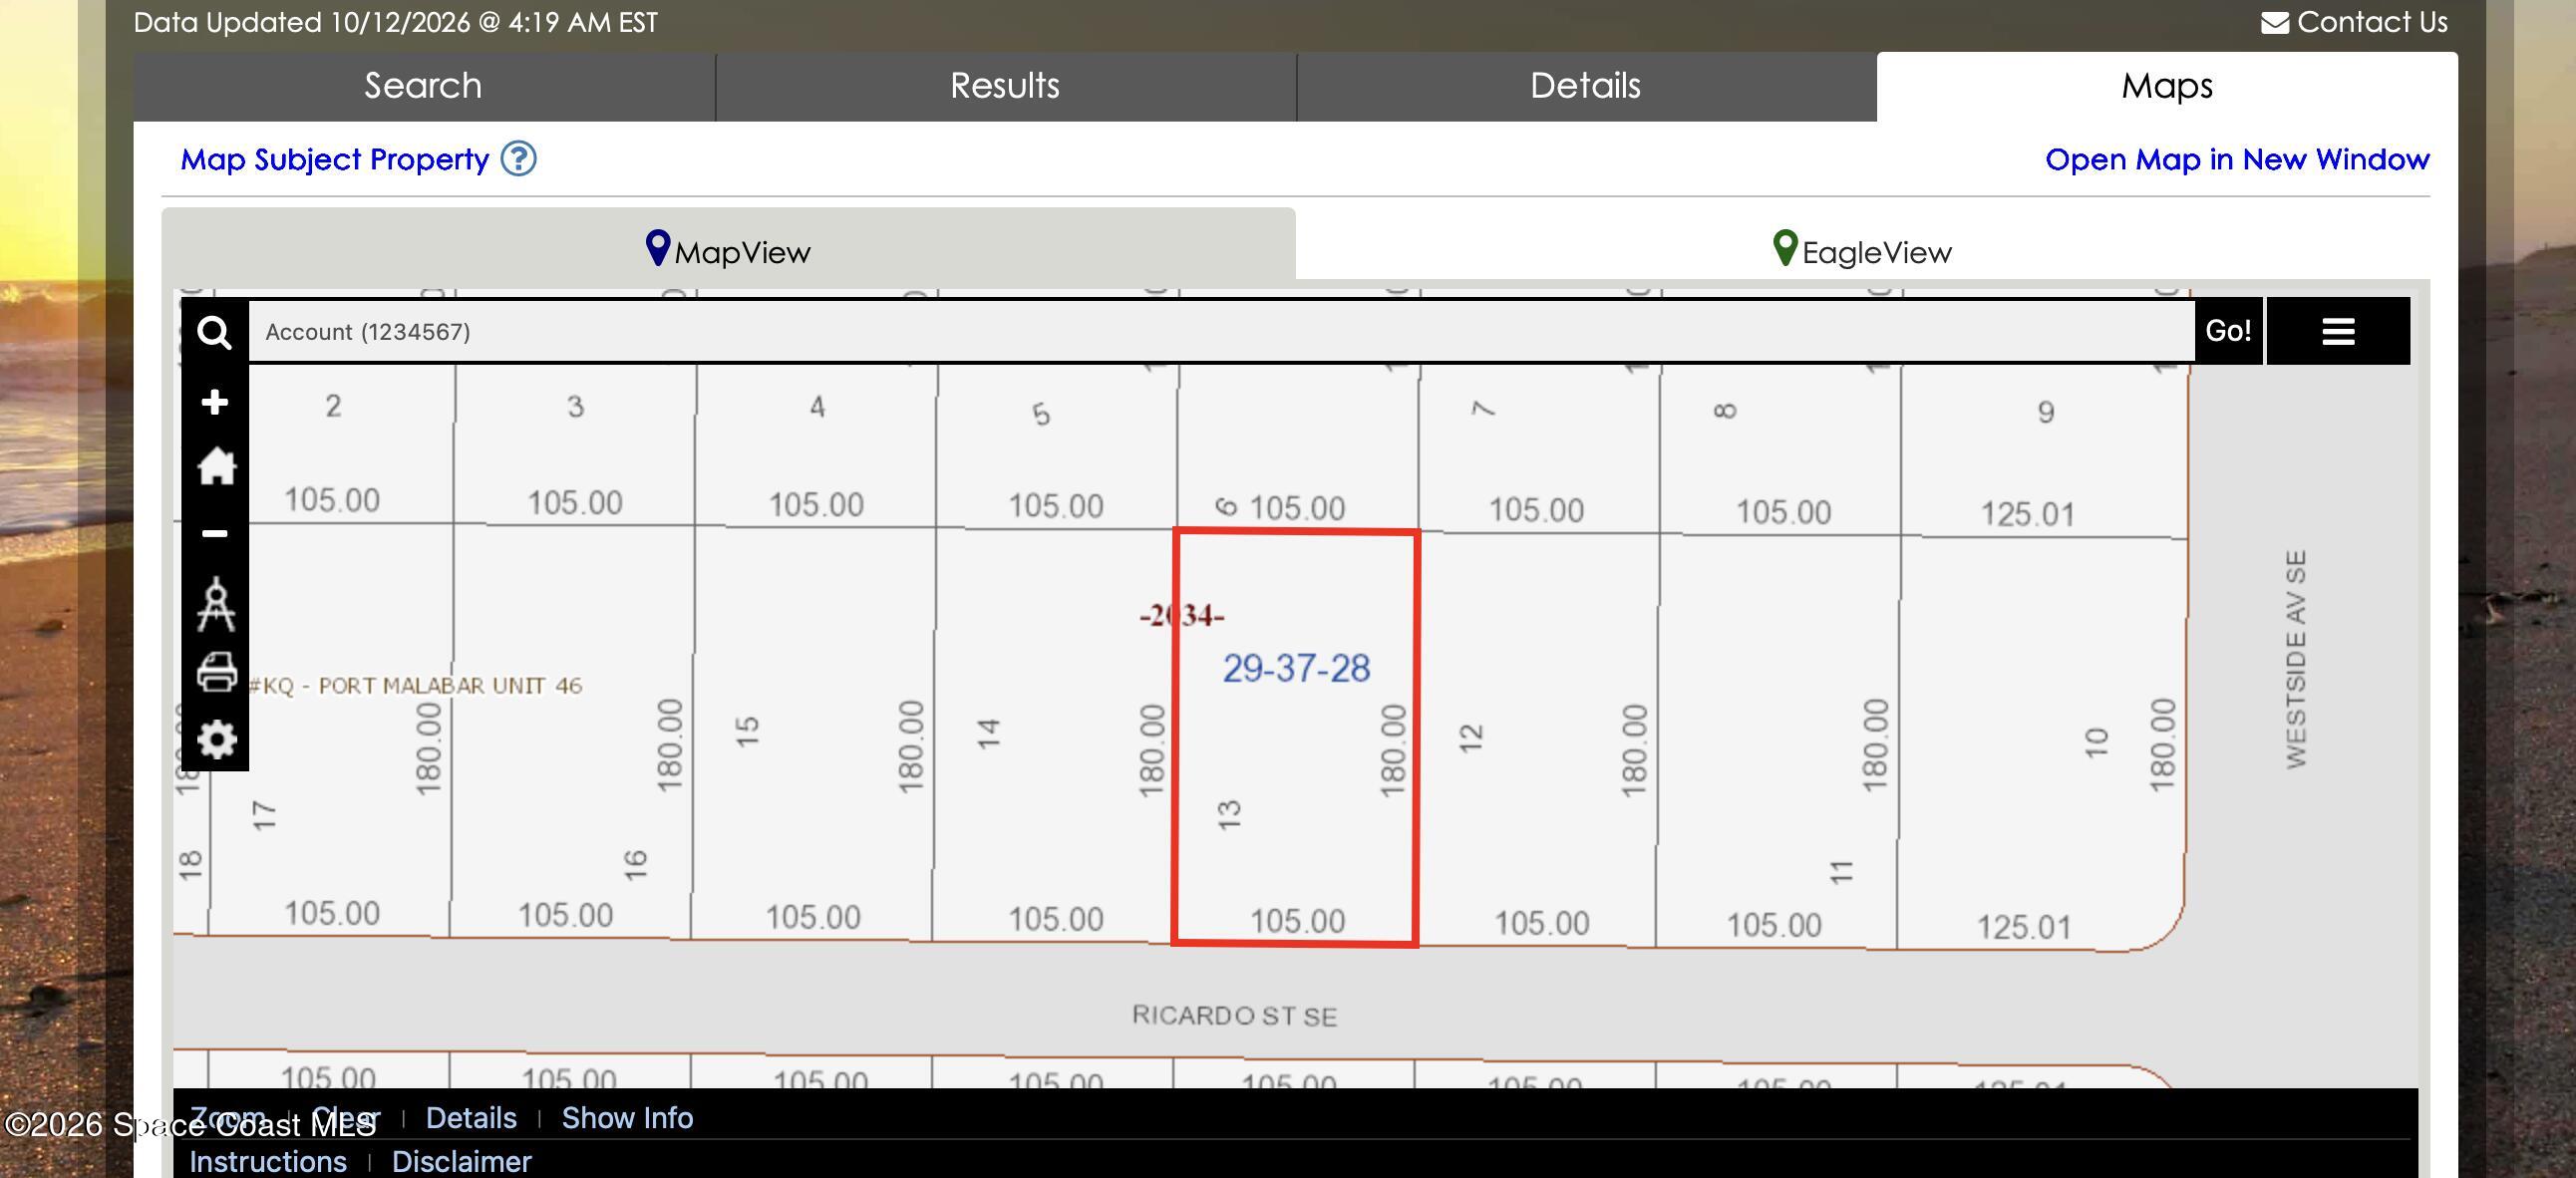Click lot 14 parcel on map
Image resolution: width=2576 pixels, height=1178 pixels.
(x=1055, y=734)
